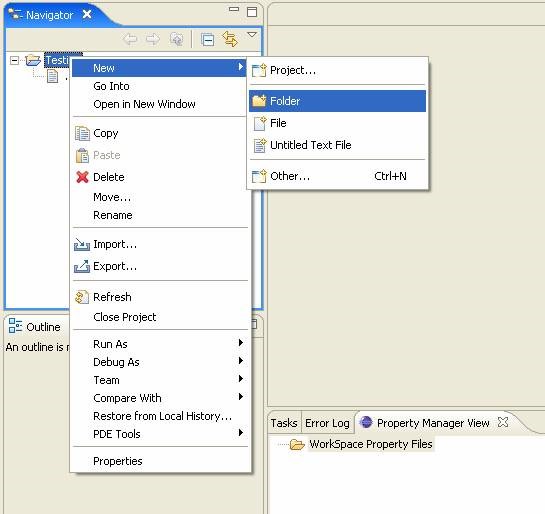Choose New from the context menu
This screenshot has height=514, width=545.
click(158, 68)
